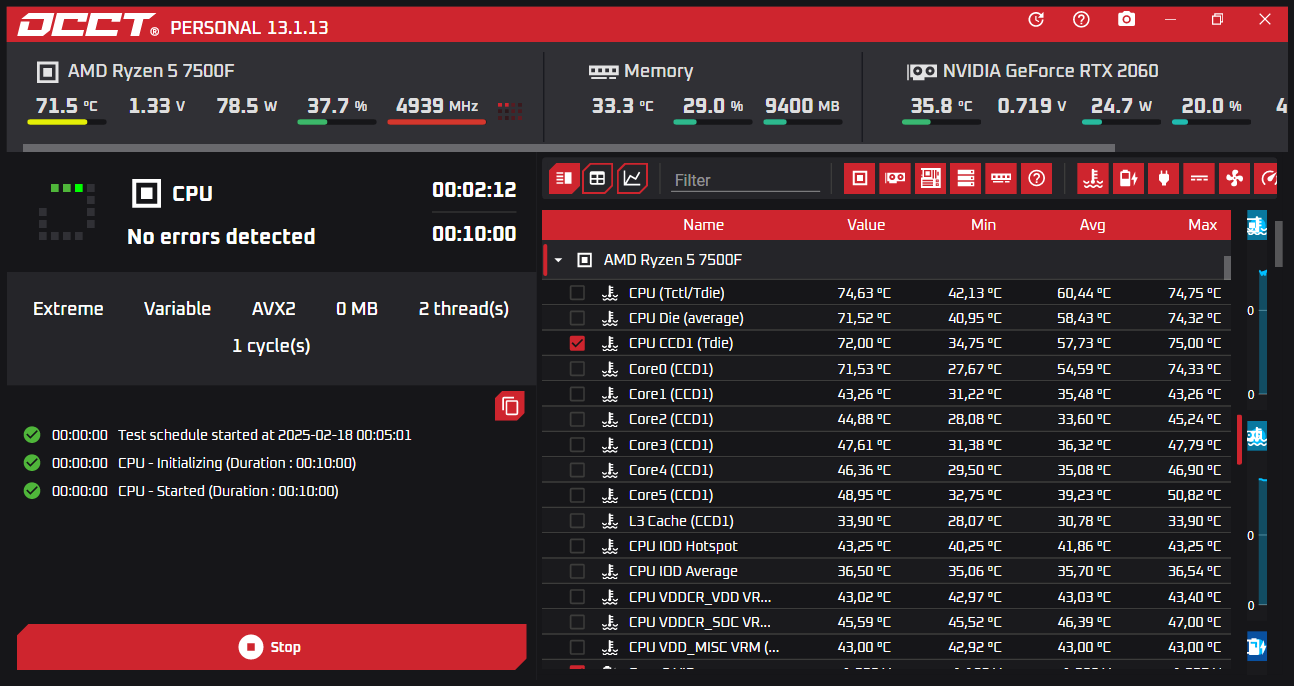
Task: Open the help question mark in title bar
Action: [1081, 20]
